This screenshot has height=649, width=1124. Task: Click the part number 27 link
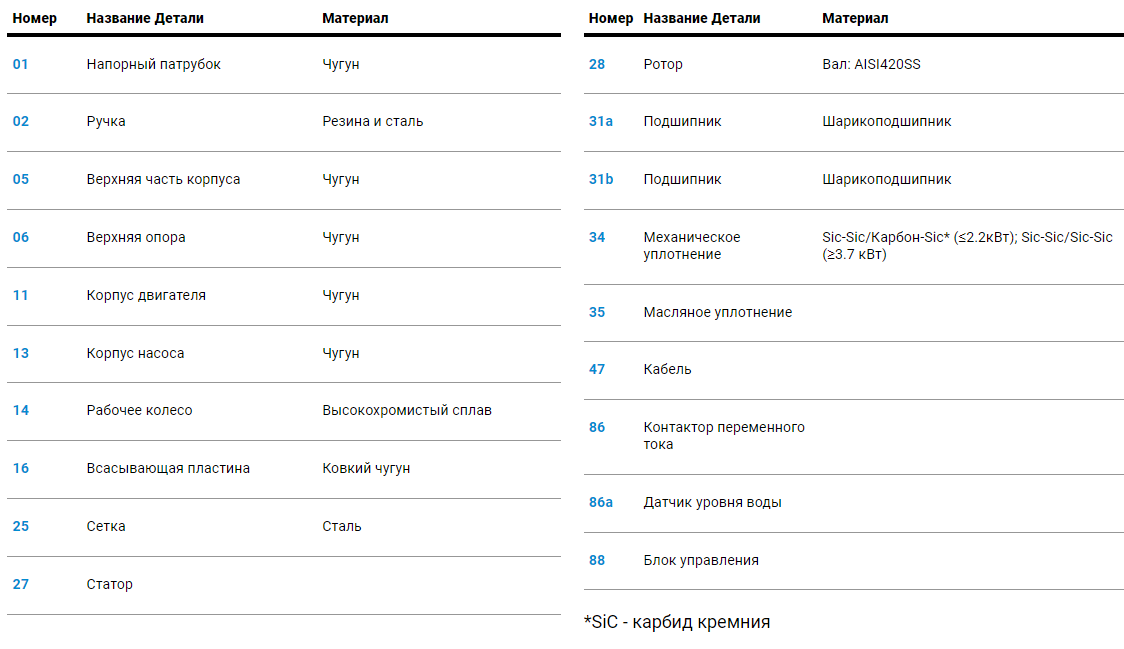coord(21,584)
